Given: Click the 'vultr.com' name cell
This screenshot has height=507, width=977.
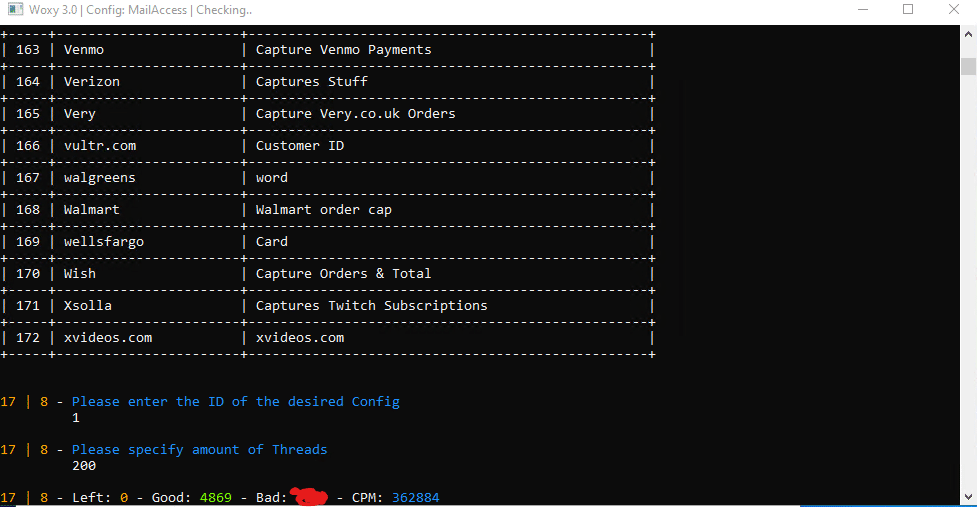Looking at the screenshot, I should [x=100, y=146].
